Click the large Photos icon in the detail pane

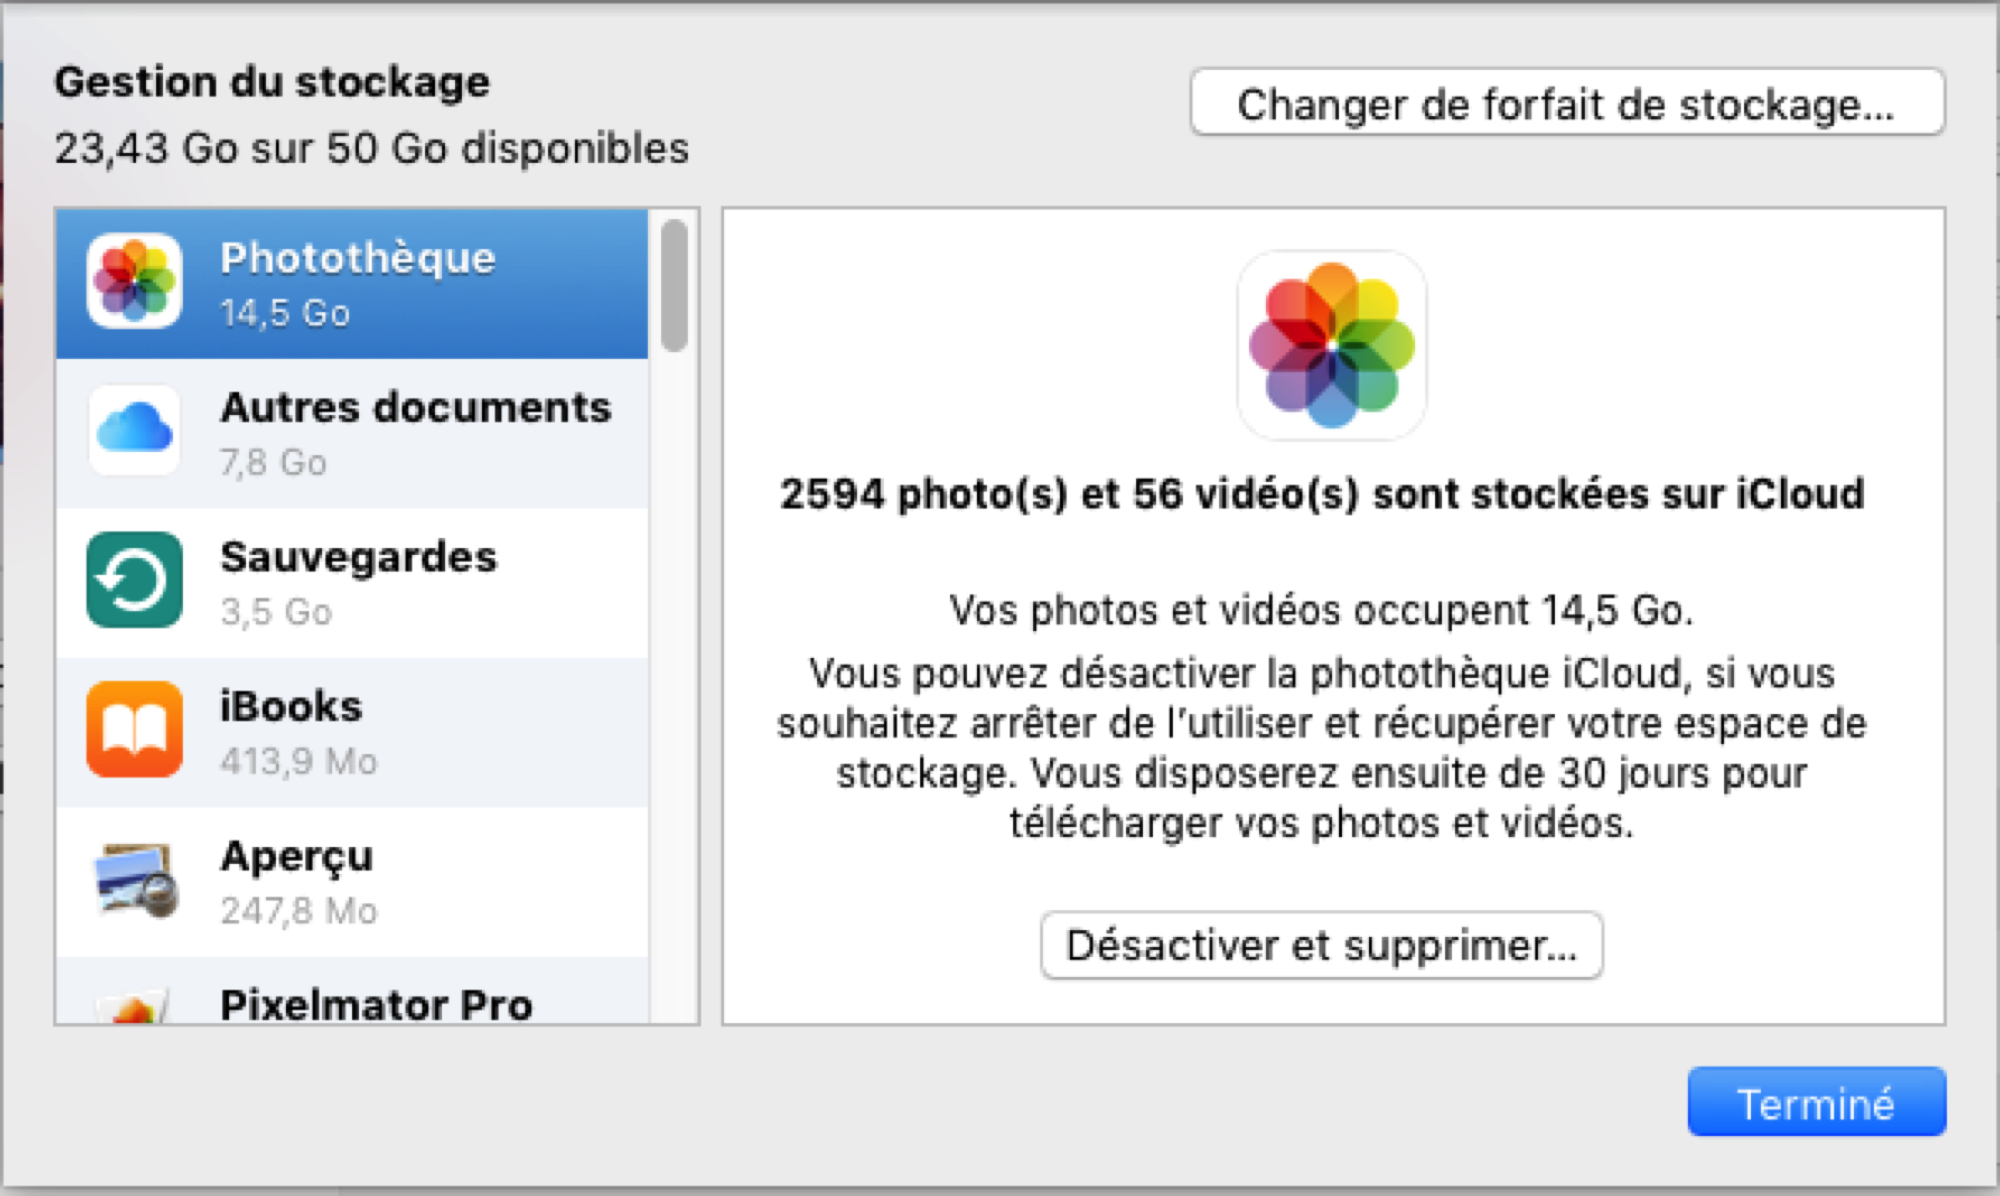point(1332,345)
